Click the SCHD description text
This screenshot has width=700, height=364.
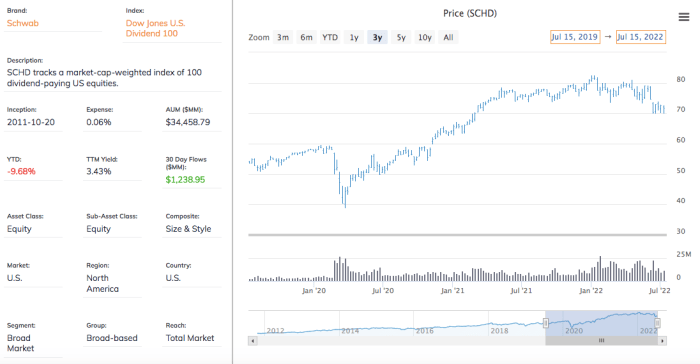click(x=104, y=78)
